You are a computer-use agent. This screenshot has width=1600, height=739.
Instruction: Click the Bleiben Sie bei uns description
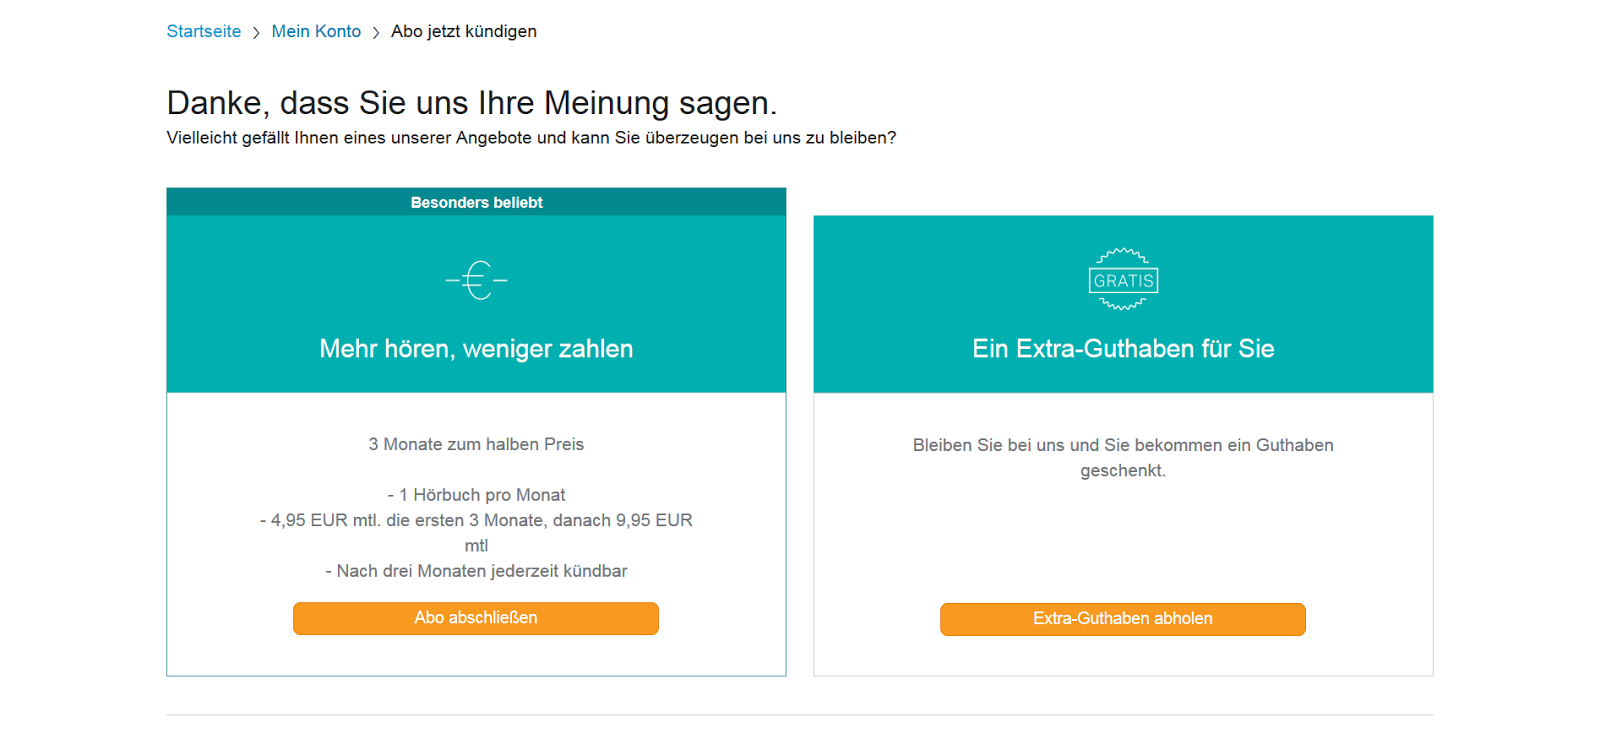click(x=1123, y=458)
